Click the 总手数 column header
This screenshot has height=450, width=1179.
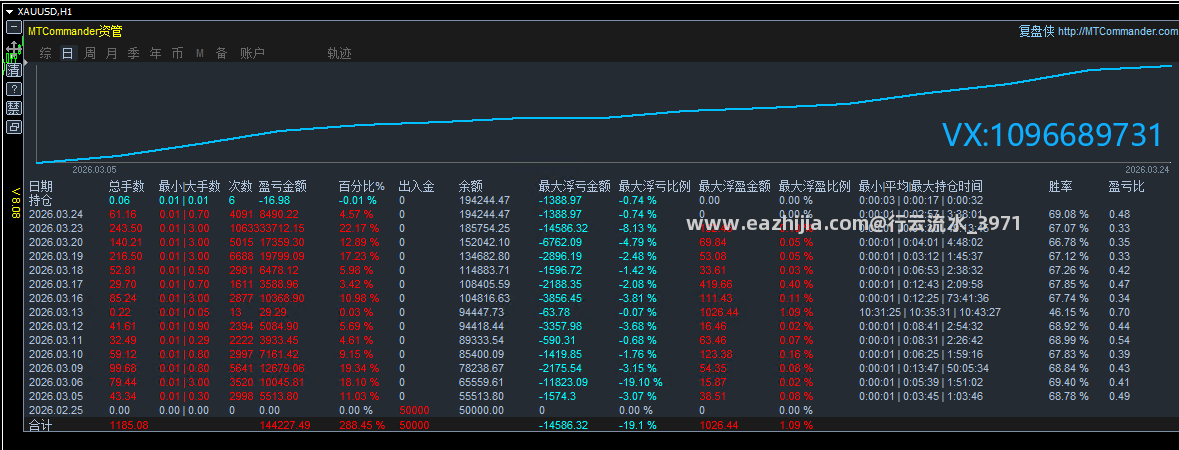127,186
